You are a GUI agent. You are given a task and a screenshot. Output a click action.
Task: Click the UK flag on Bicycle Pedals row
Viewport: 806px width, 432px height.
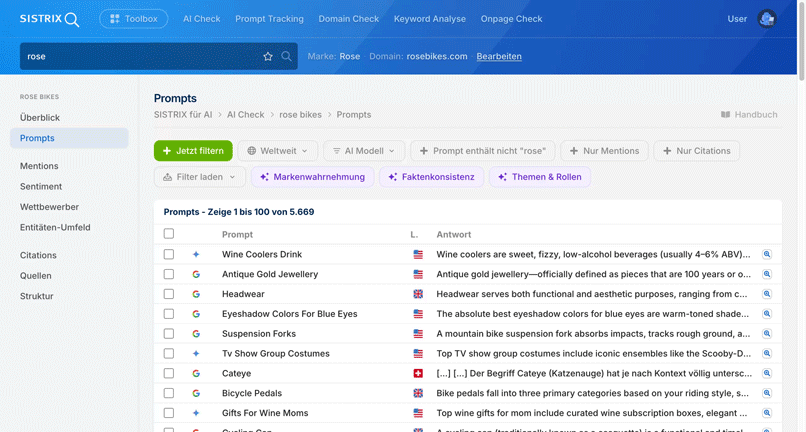(x=418, y=393)
